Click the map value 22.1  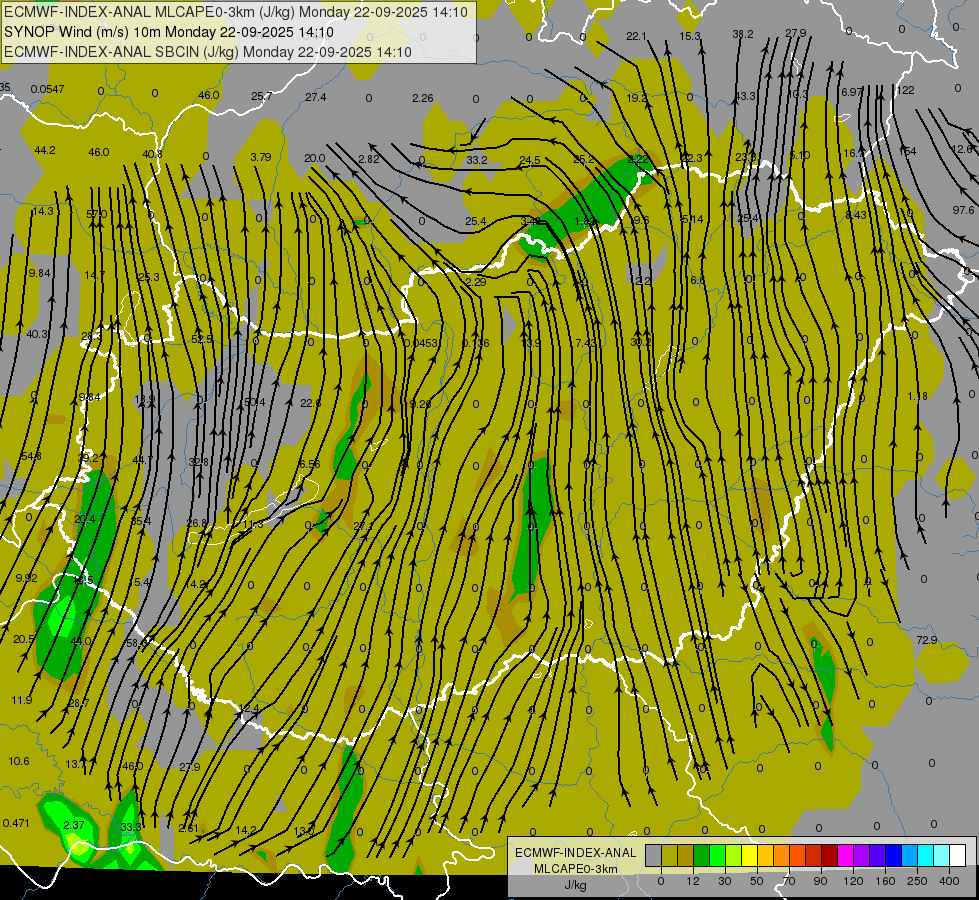(636, 36)
